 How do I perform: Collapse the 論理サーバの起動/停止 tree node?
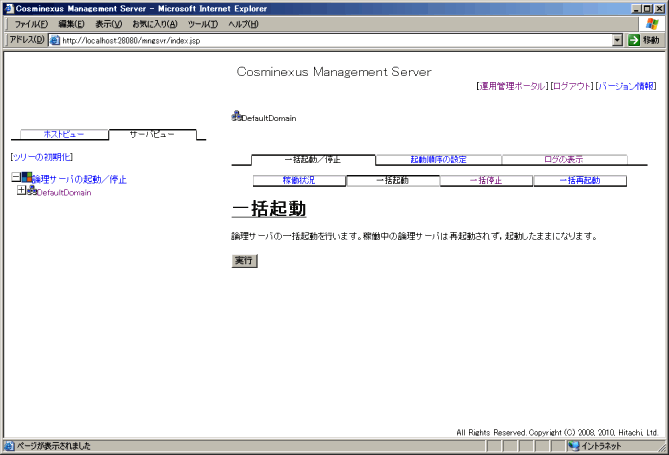[15, 178]
